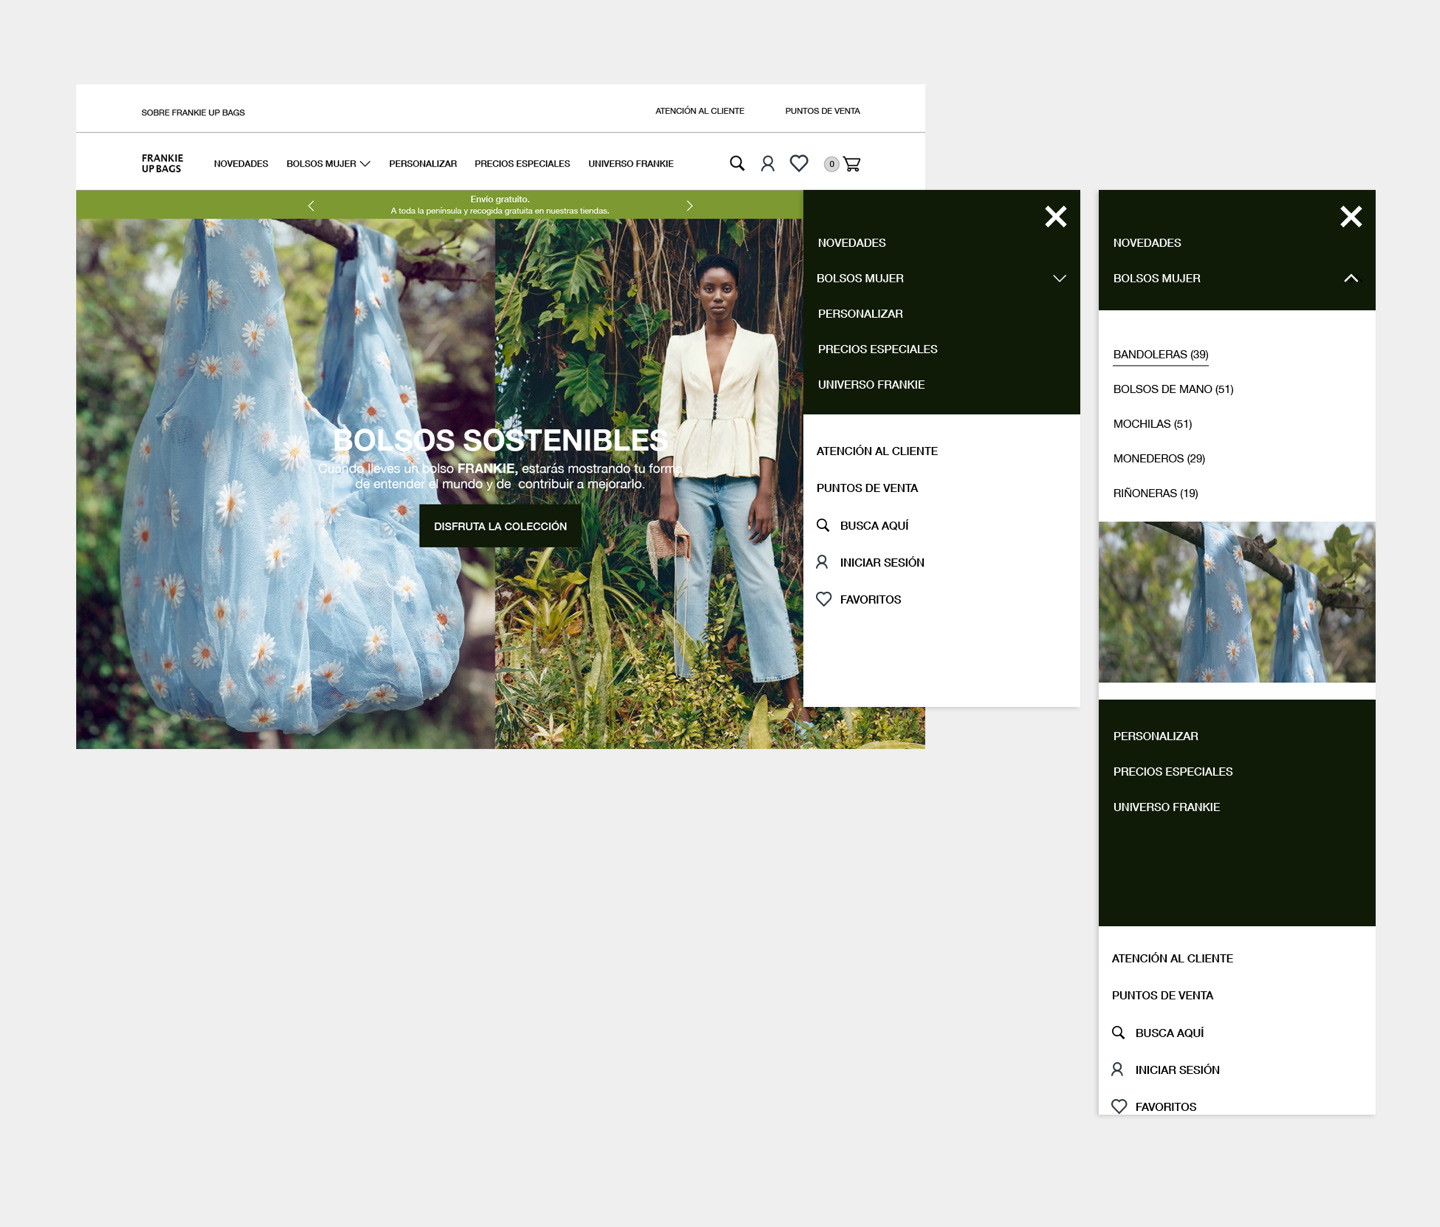Open NOVEDADES in top navigation
The width and height of the screenshot is (1440, 1227).
pos(241,164)
